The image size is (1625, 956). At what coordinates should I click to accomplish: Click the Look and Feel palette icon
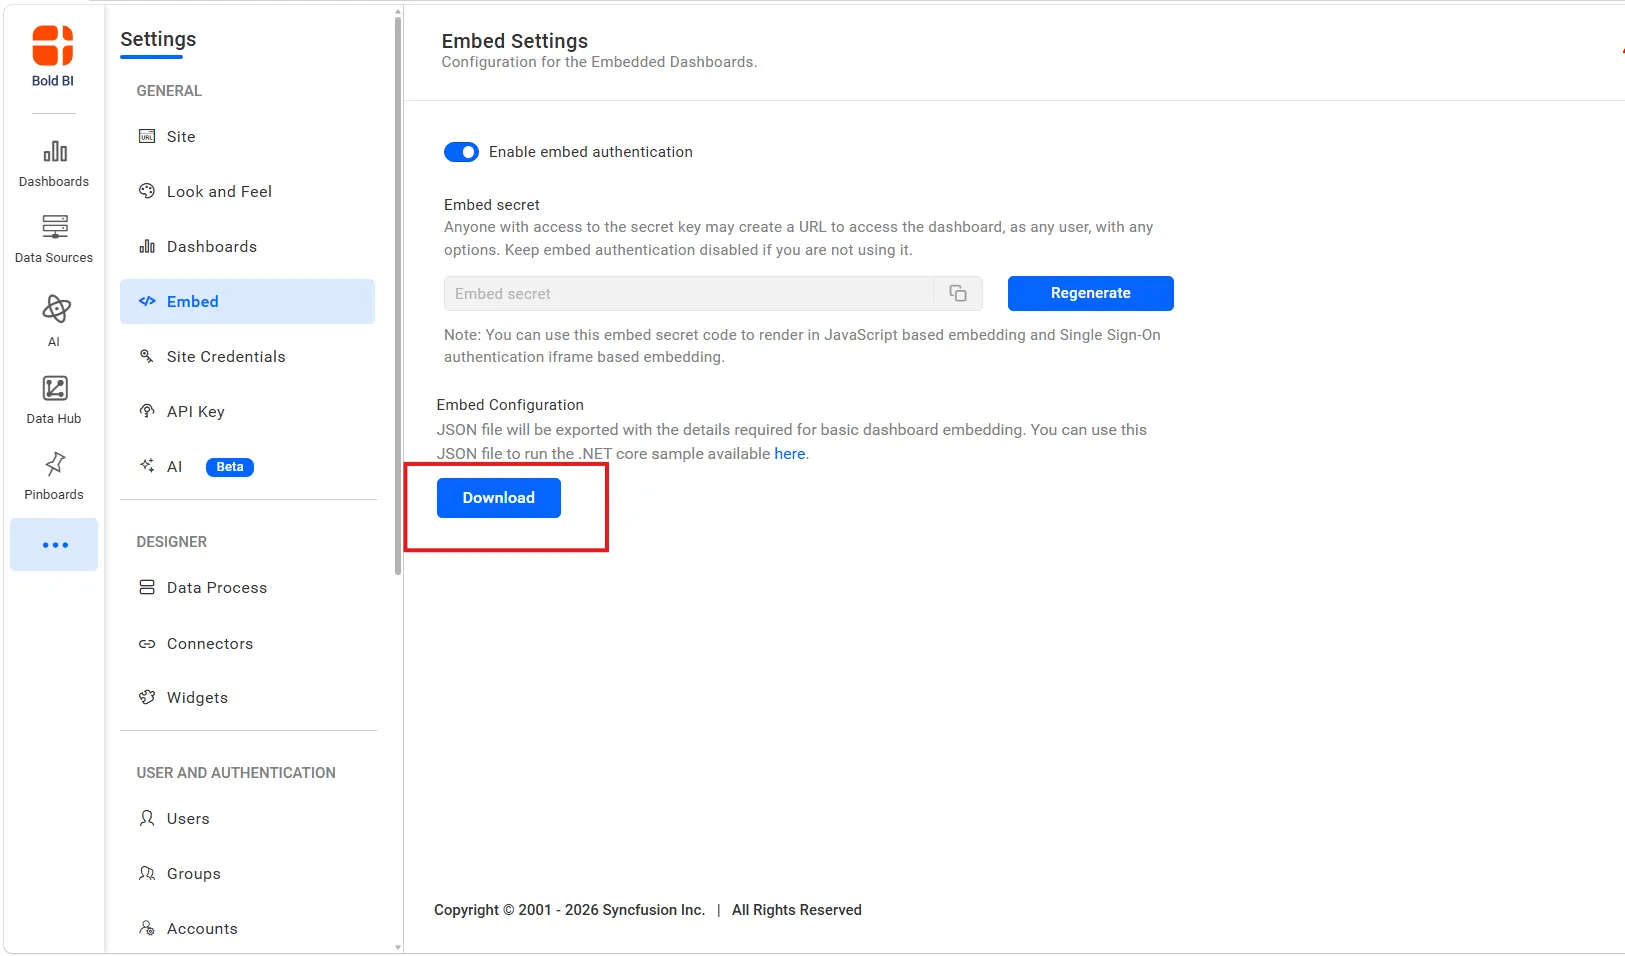pos(147,191)
